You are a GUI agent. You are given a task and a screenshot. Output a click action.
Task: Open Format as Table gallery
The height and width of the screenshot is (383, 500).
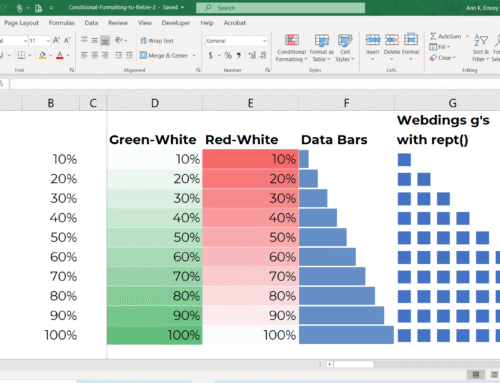(x=321, y=48)
